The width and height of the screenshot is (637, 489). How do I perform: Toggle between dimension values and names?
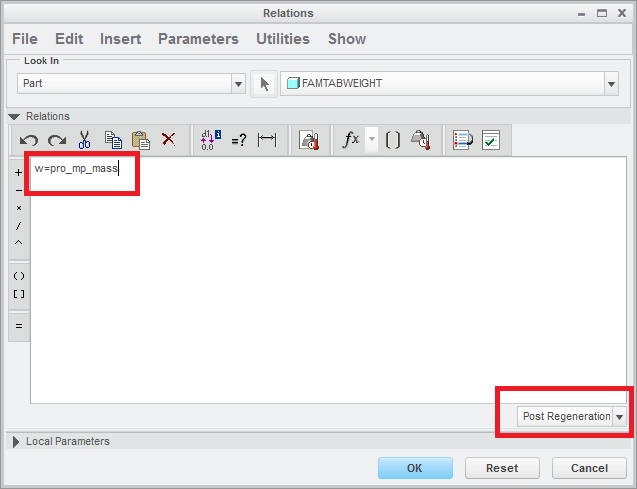click(211, 140)
